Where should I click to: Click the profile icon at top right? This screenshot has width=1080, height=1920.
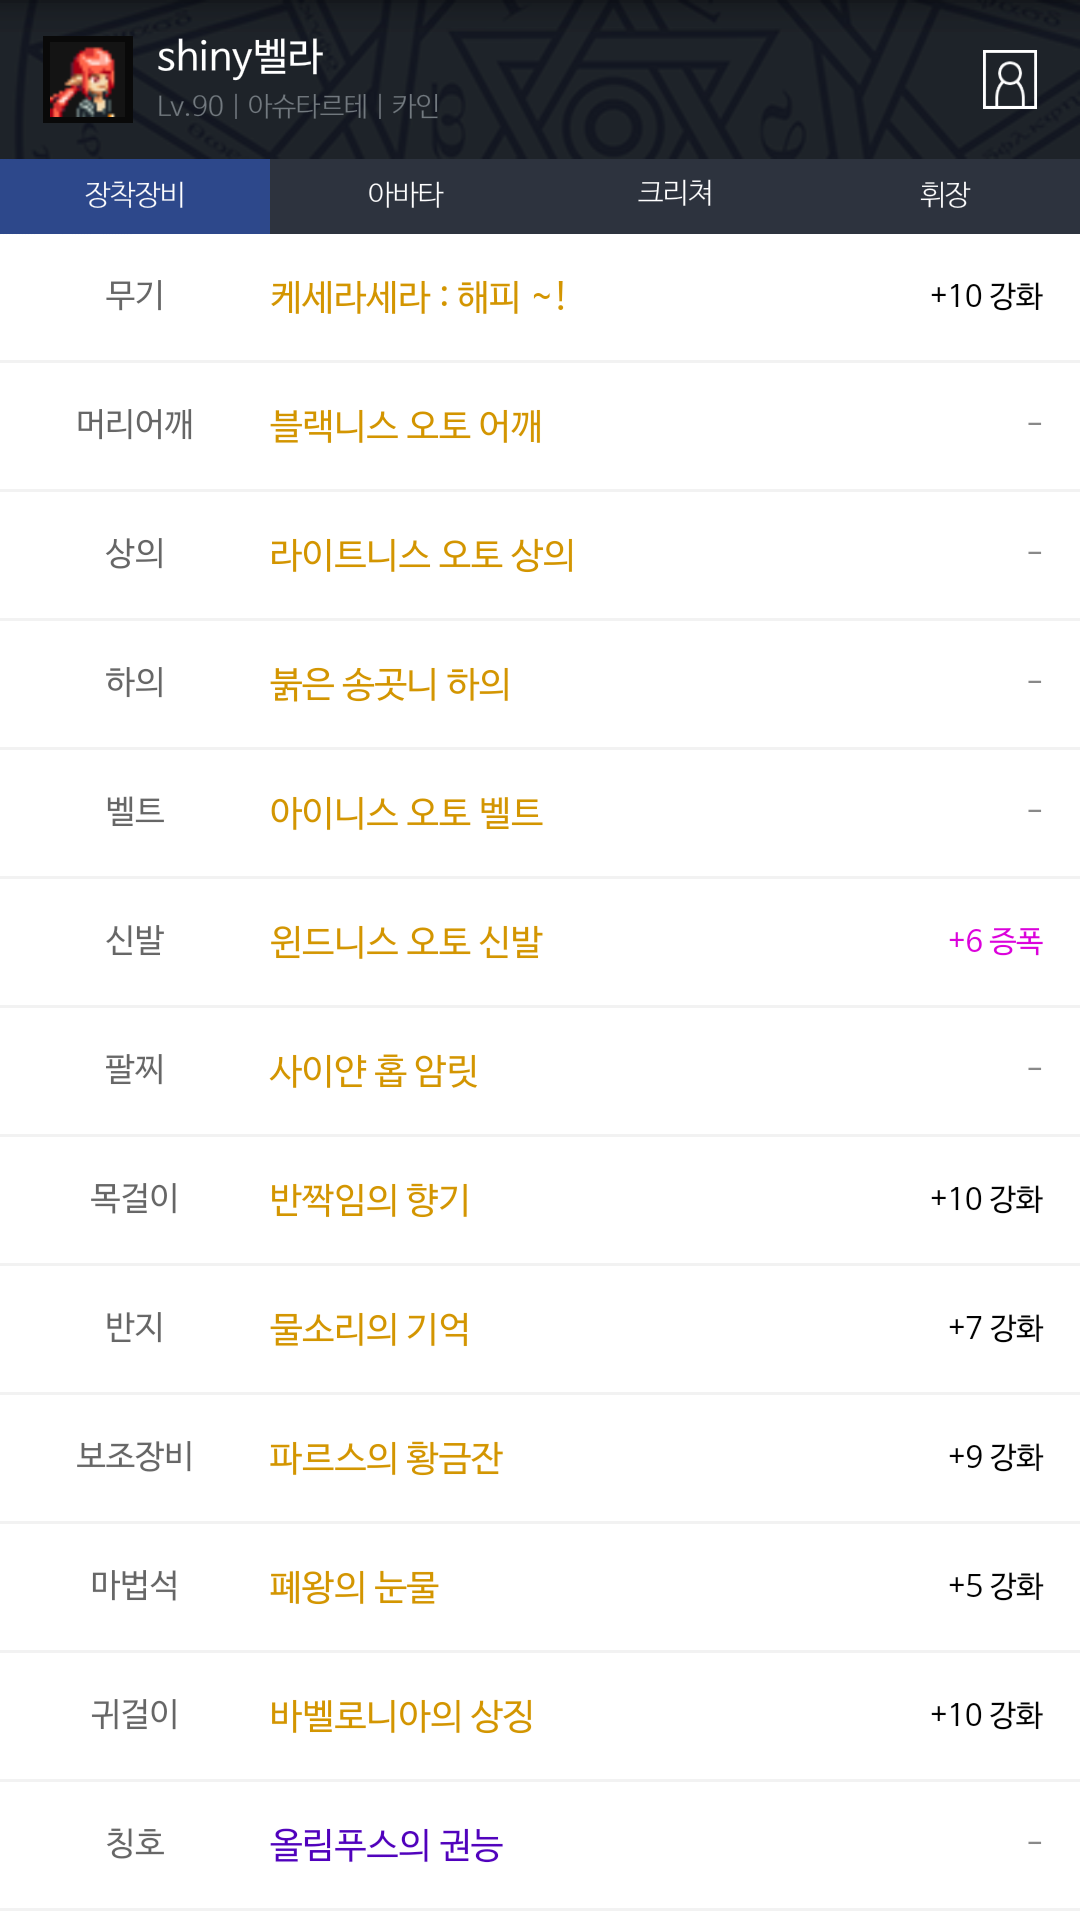coord(1009,79)
